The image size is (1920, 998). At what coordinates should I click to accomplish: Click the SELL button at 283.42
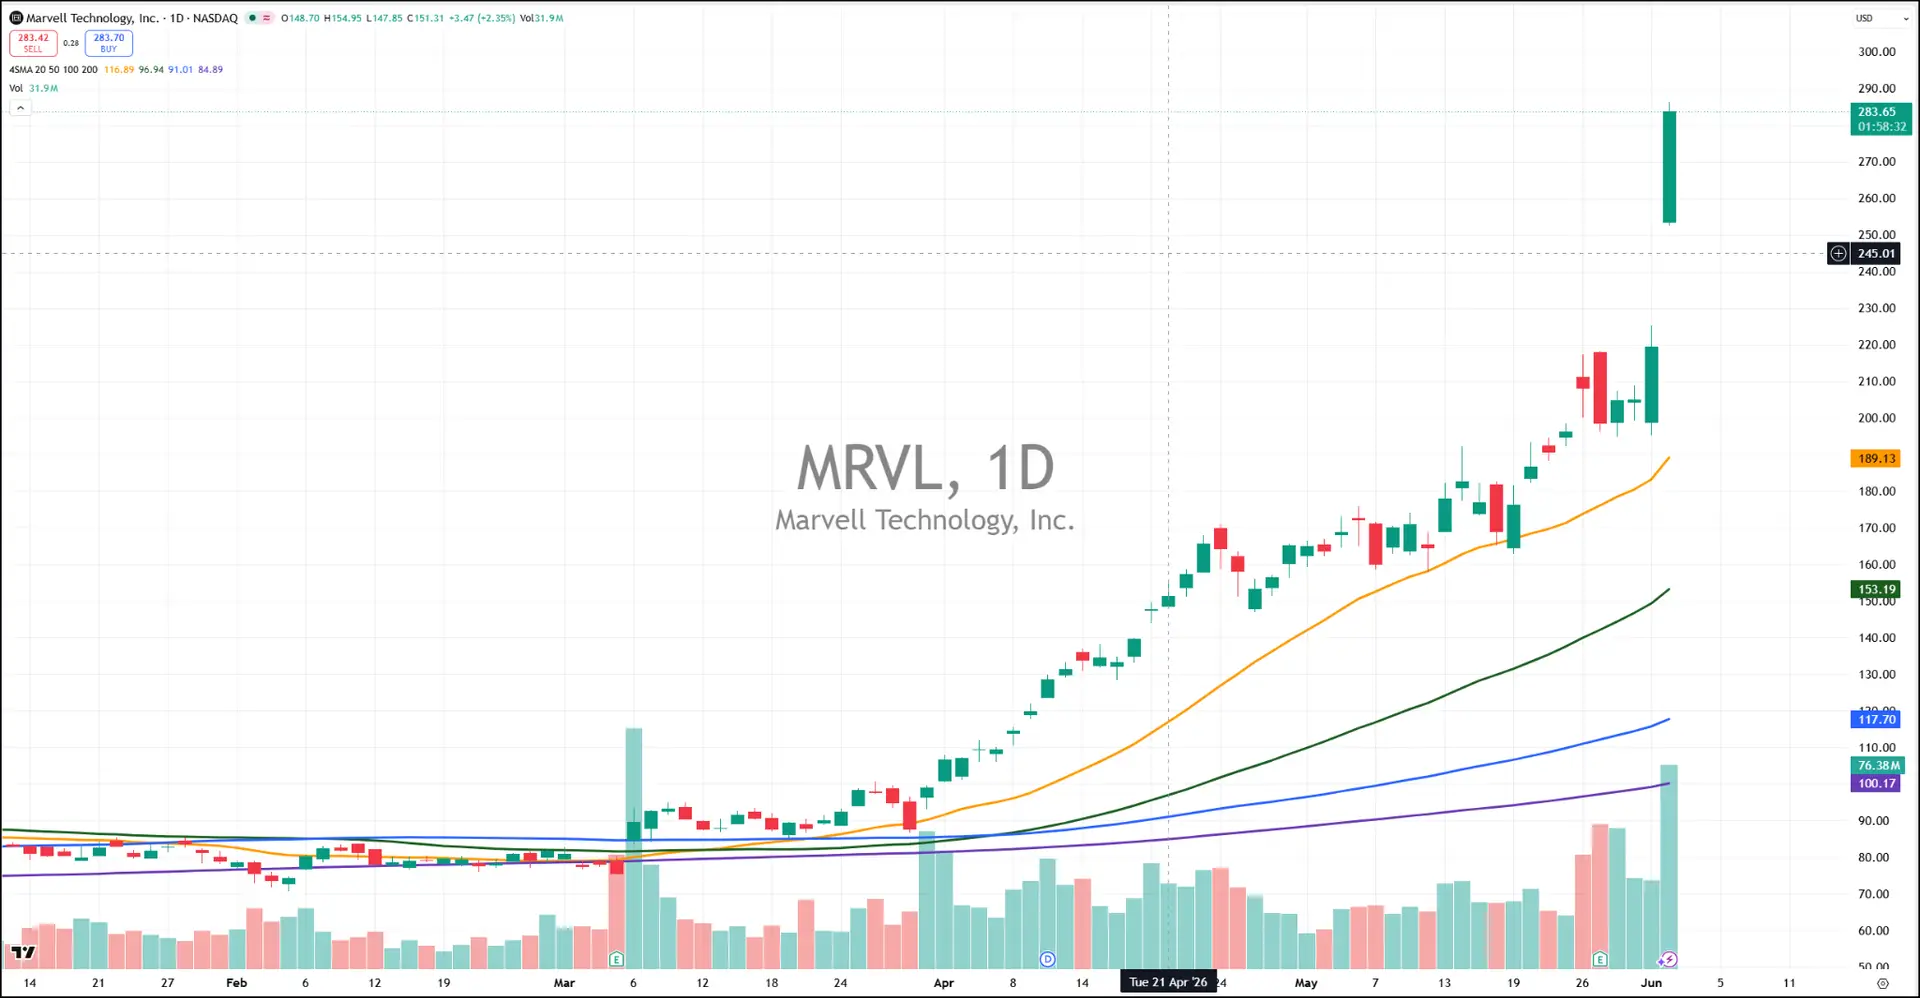click(x=33, y=43)
